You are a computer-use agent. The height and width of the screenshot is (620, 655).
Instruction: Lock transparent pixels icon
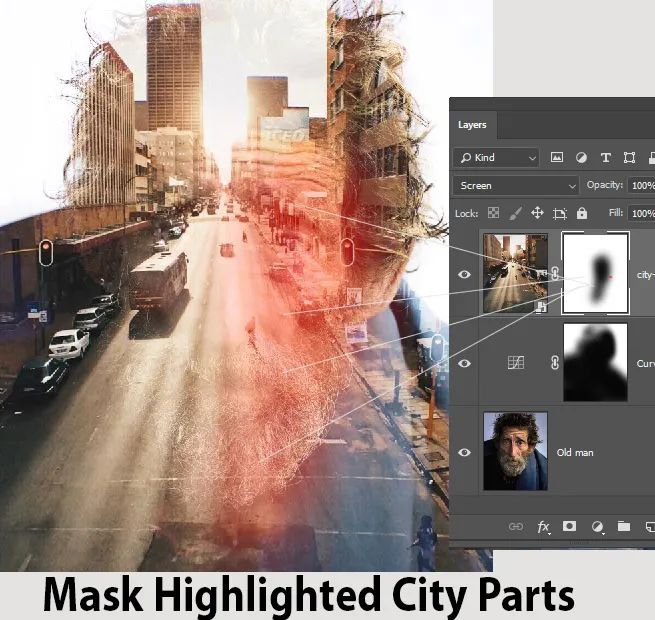(x=493, y=213)
